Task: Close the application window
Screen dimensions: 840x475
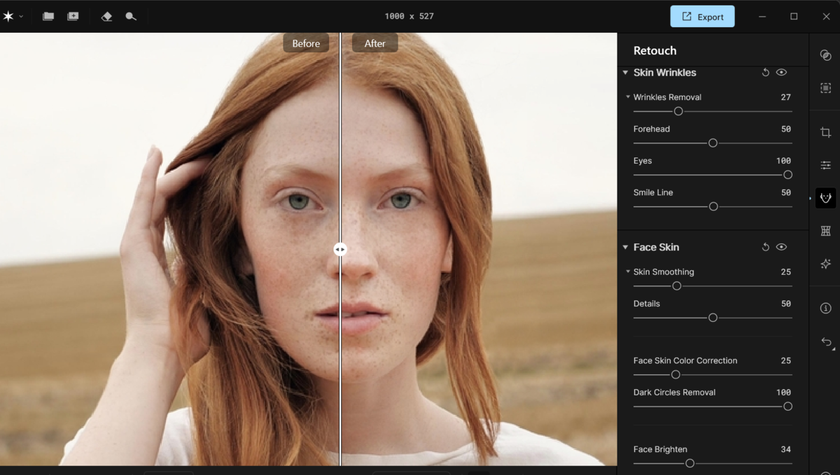Action: pyautogui.click(x=826, y=17)
